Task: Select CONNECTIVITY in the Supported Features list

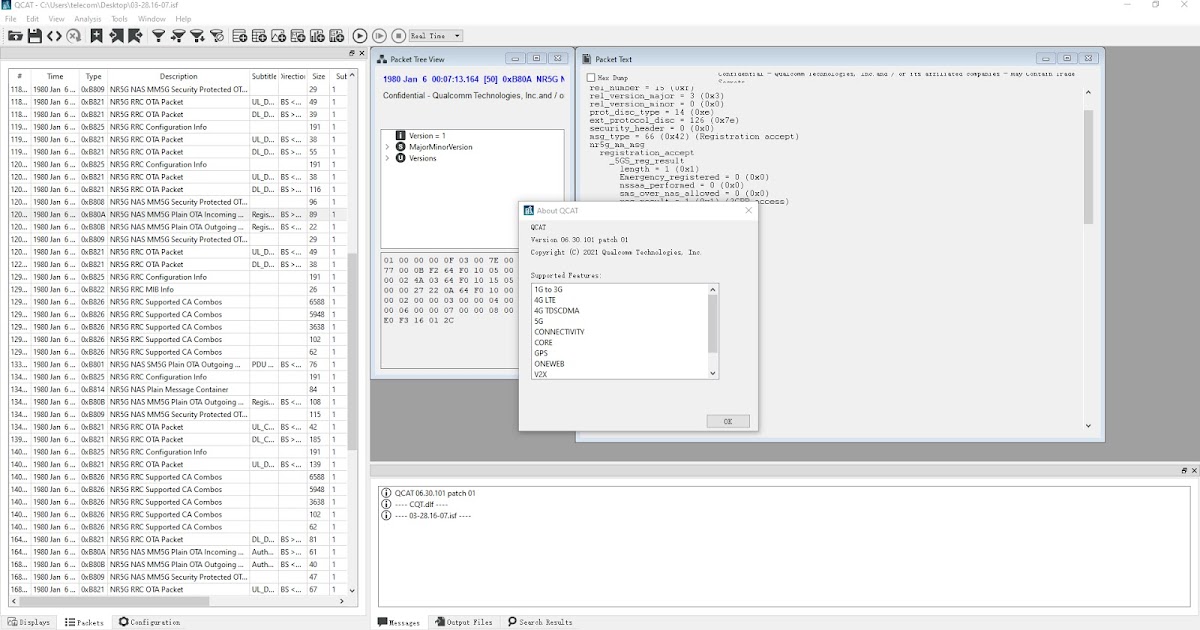Action: click(x=559, y=332)
